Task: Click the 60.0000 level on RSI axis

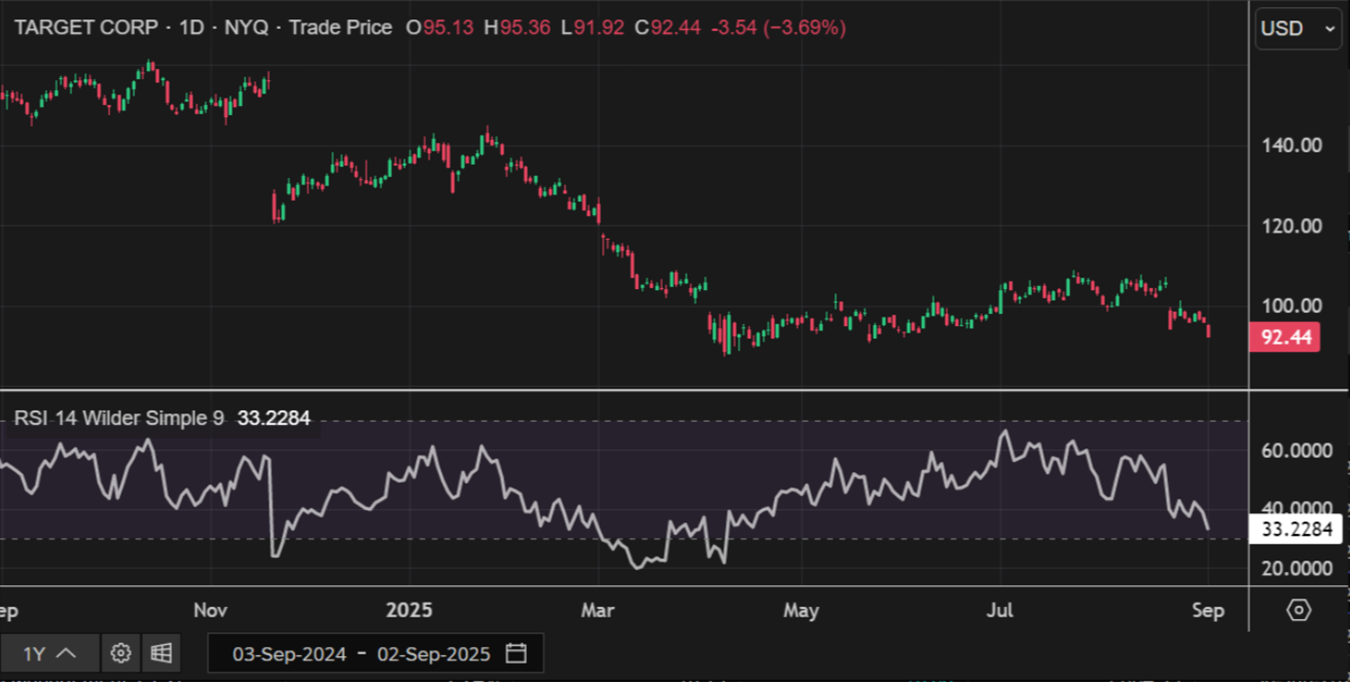Action: point(1297,451)
